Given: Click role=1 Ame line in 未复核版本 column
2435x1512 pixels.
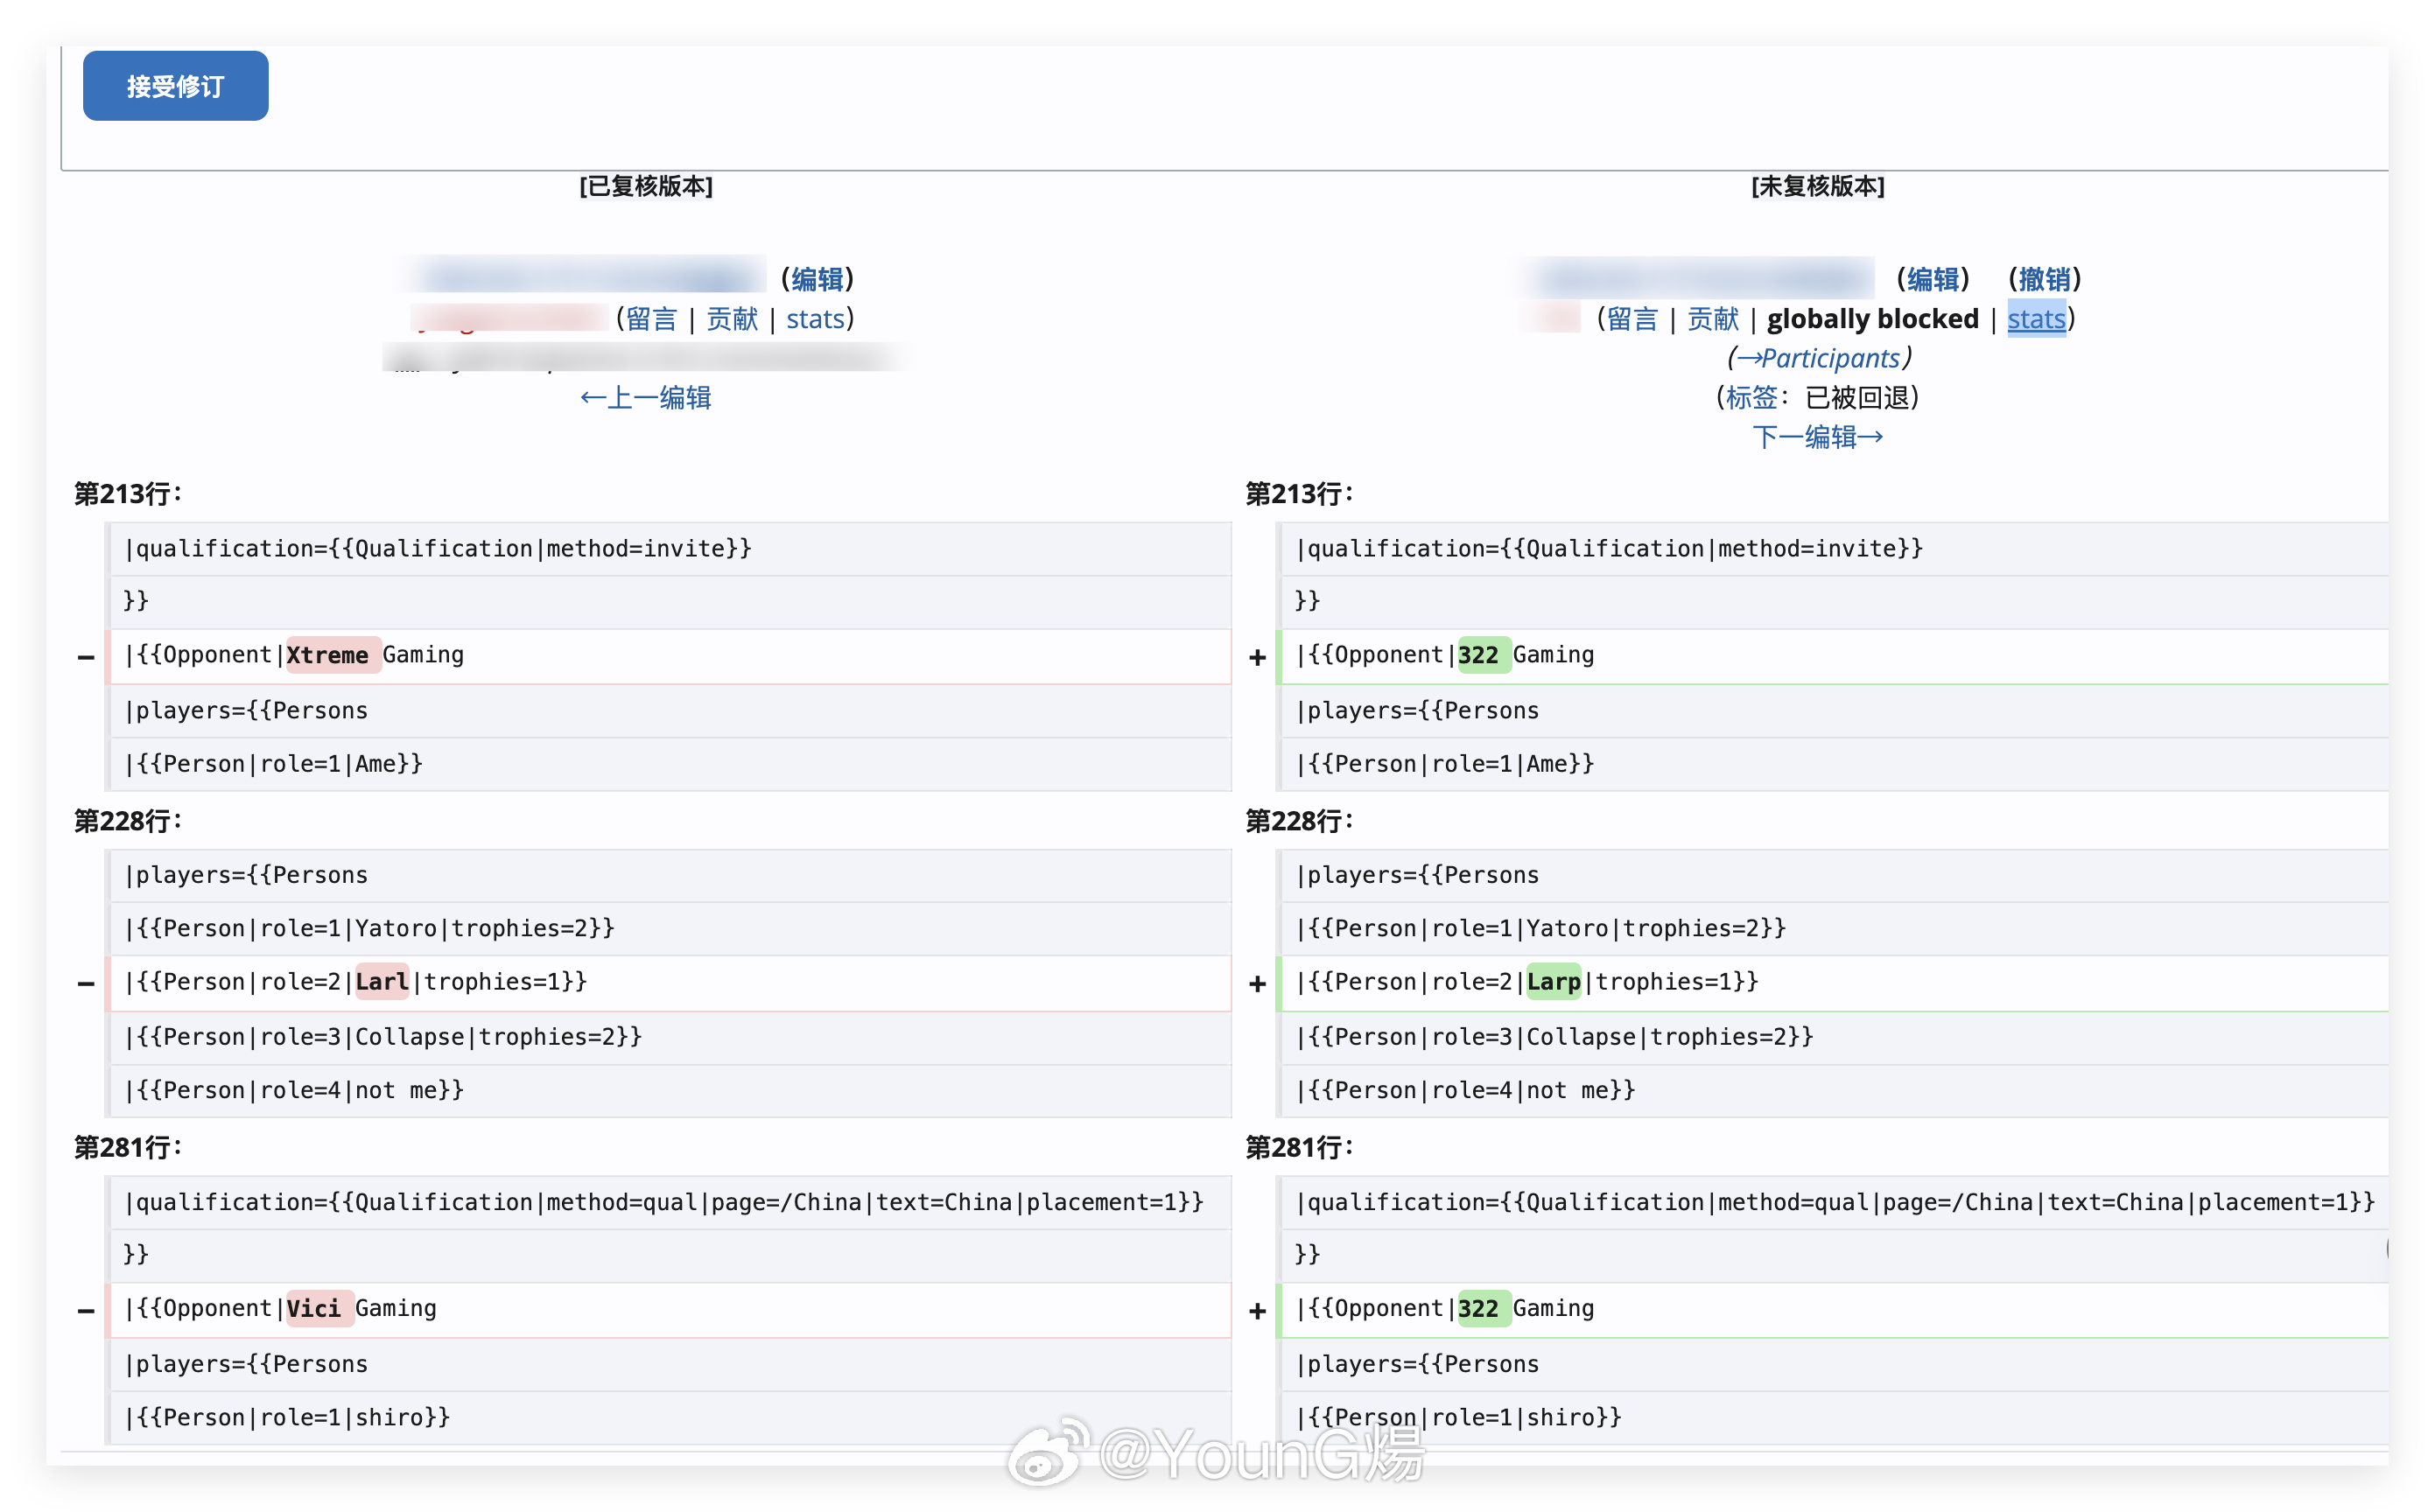Looking at the screenshot, I should (x=1834, y=764).
